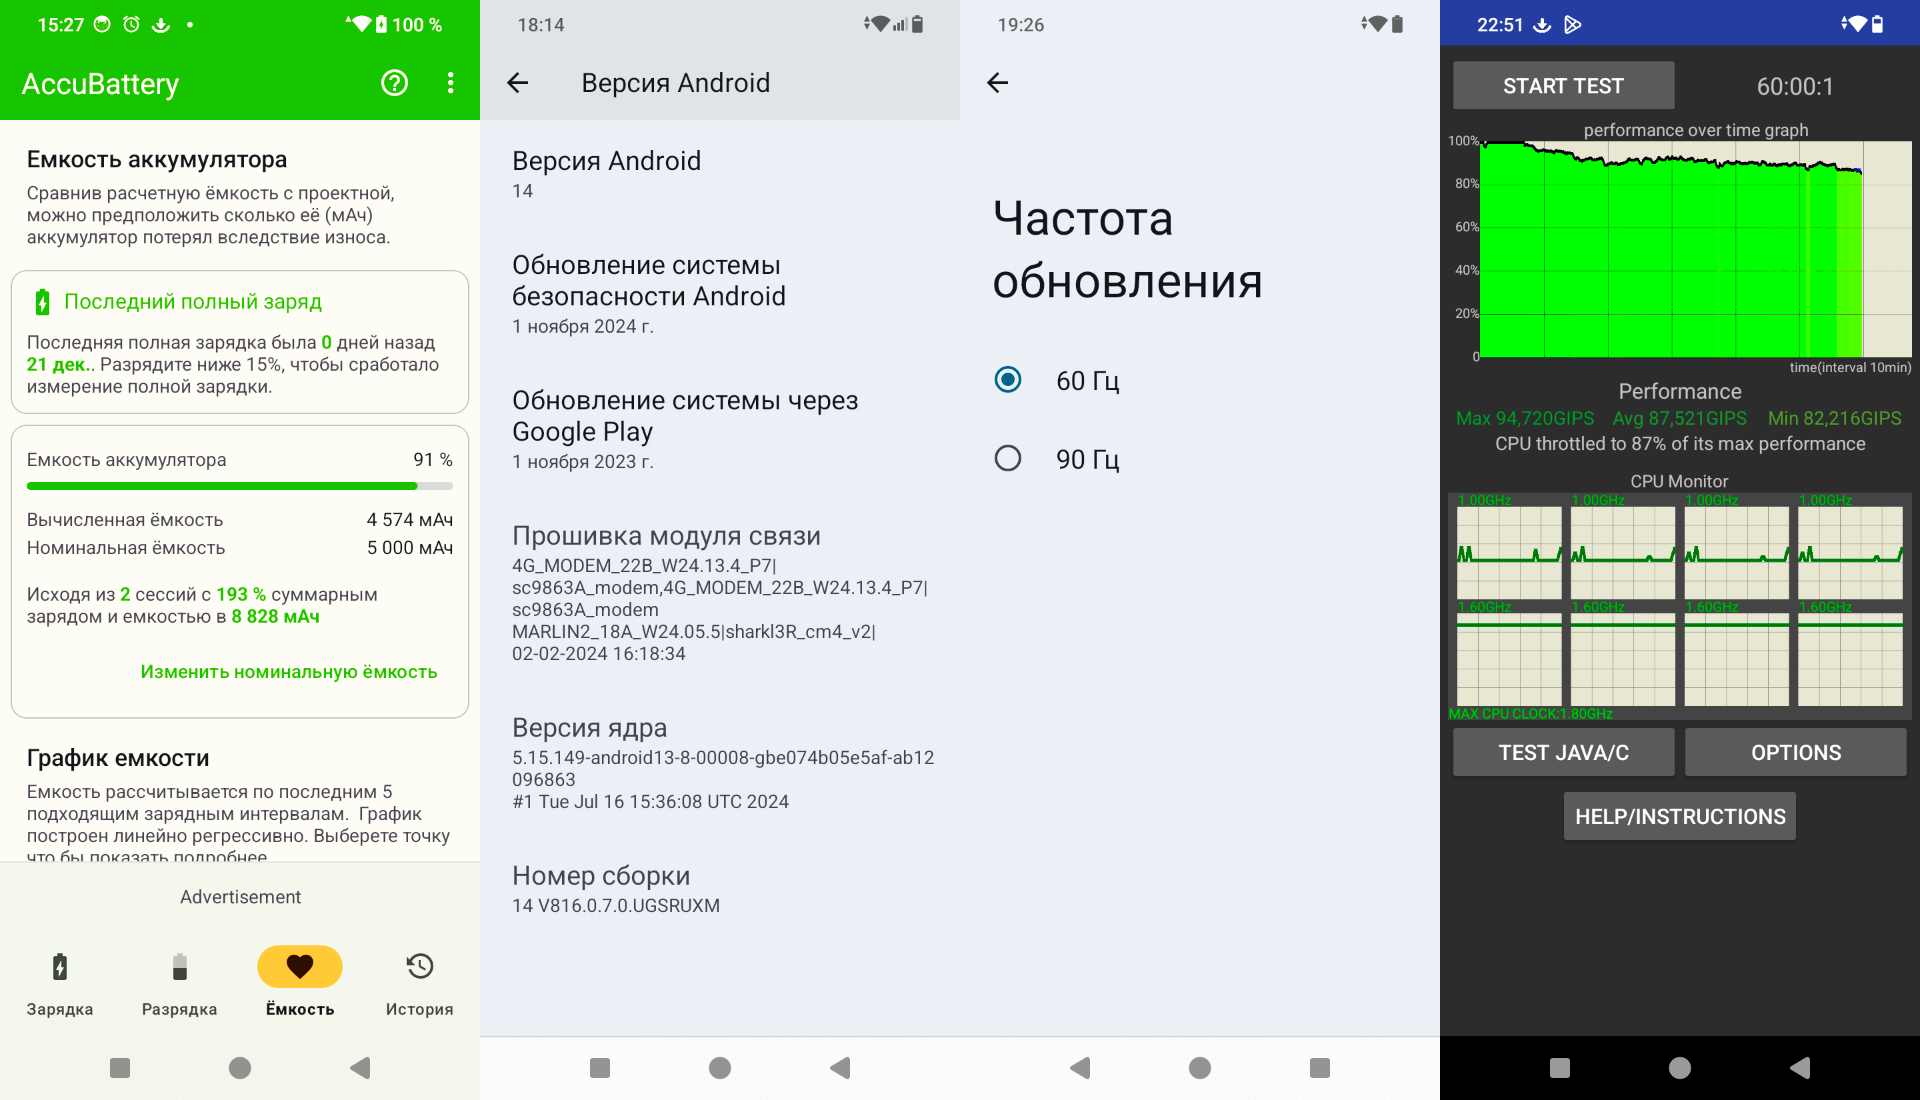The width and height of the screenshot is (1920, 1100).
Task: Click the 60:00:1 timer text
Action: click(x=1795, y=86)
